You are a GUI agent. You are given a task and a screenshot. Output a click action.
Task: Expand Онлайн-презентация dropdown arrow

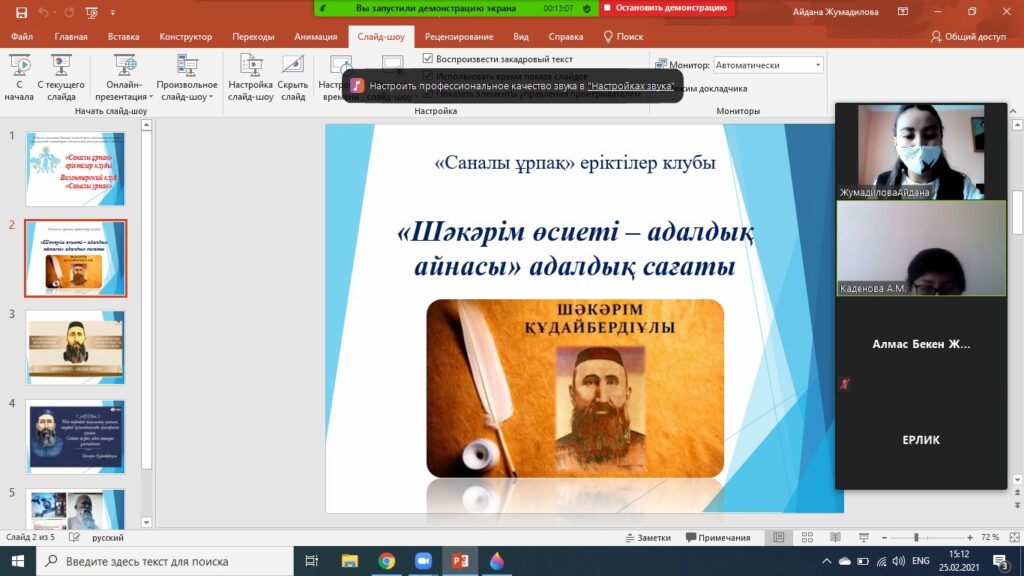point(152,97)
